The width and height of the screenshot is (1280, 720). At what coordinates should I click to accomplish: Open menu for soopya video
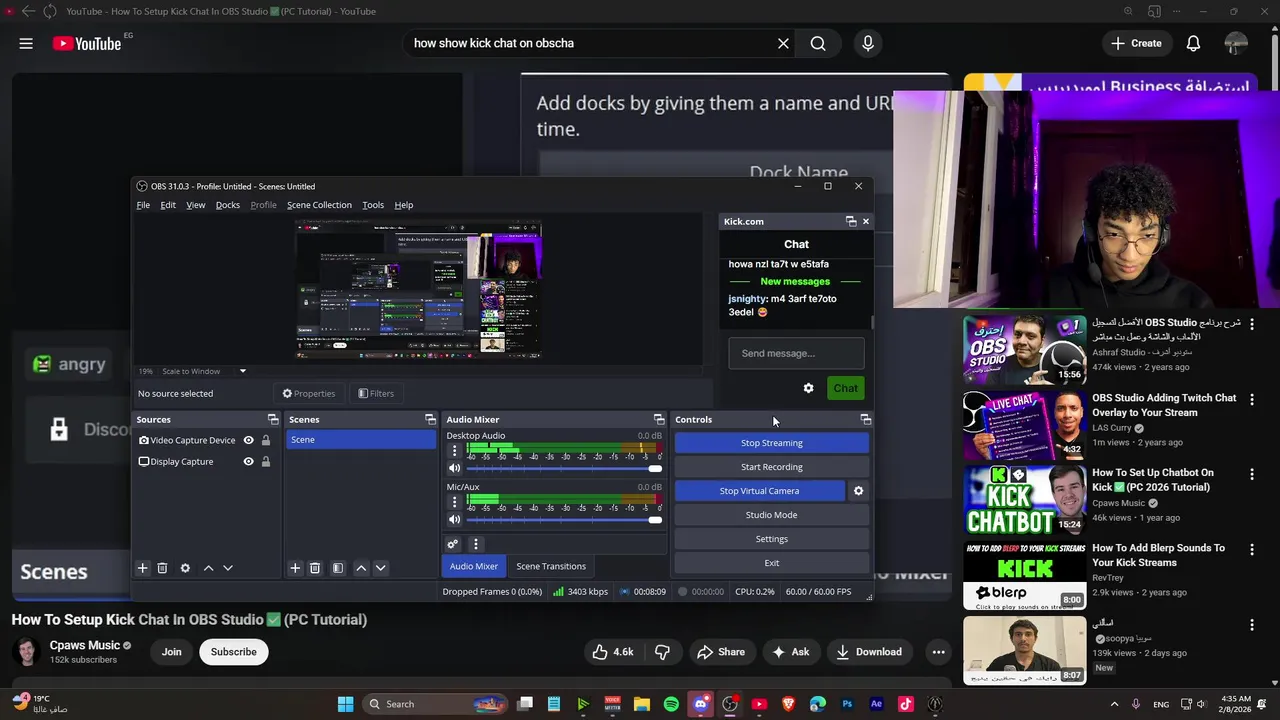tap(1251, 625)
